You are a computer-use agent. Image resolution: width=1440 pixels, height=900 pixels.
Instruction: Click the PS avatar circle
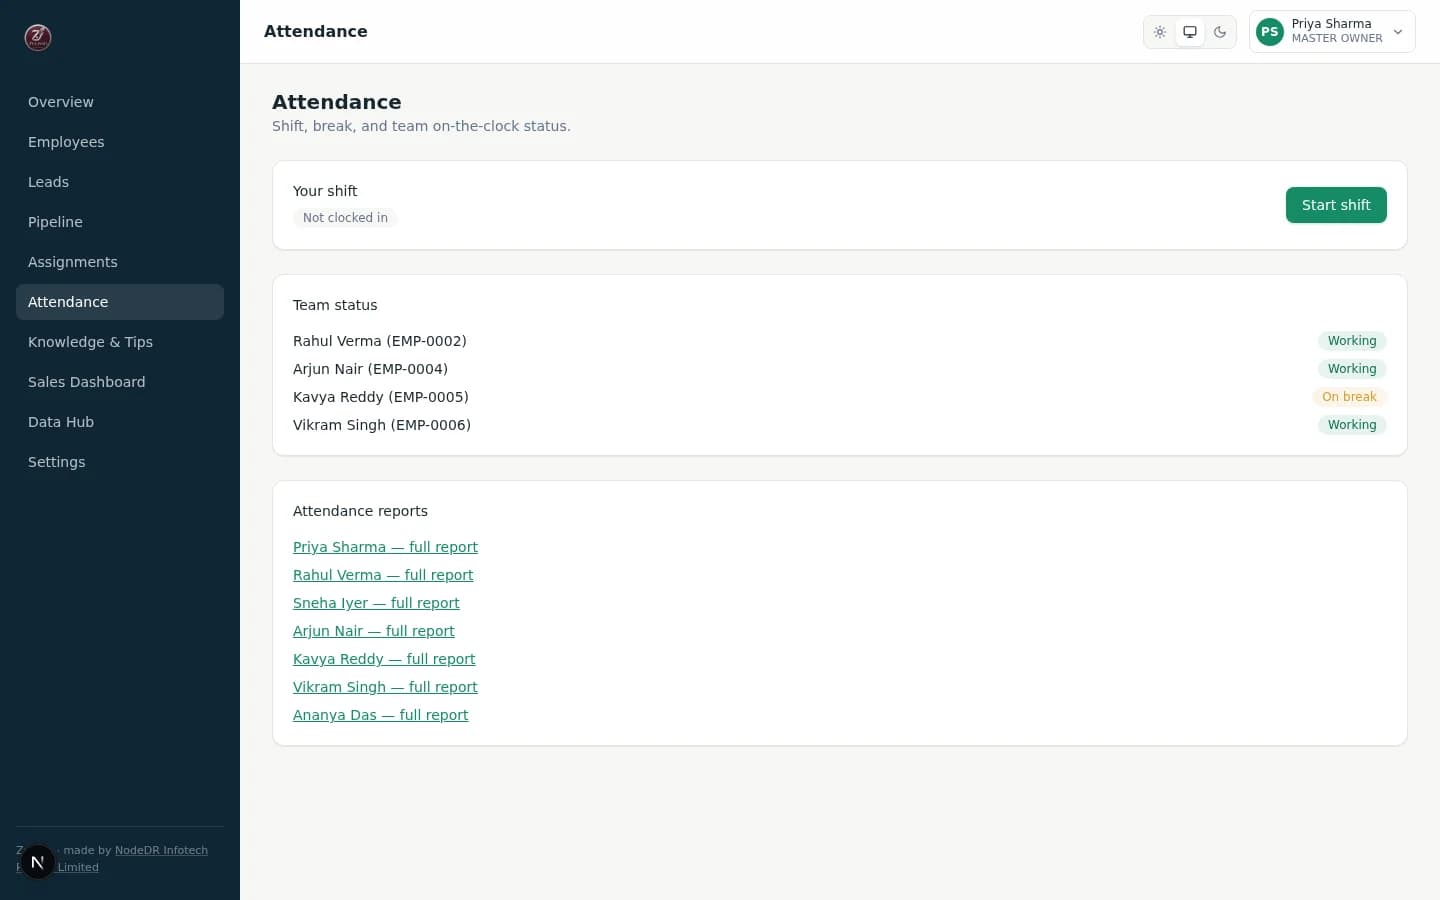click(x=1270, y=32)
